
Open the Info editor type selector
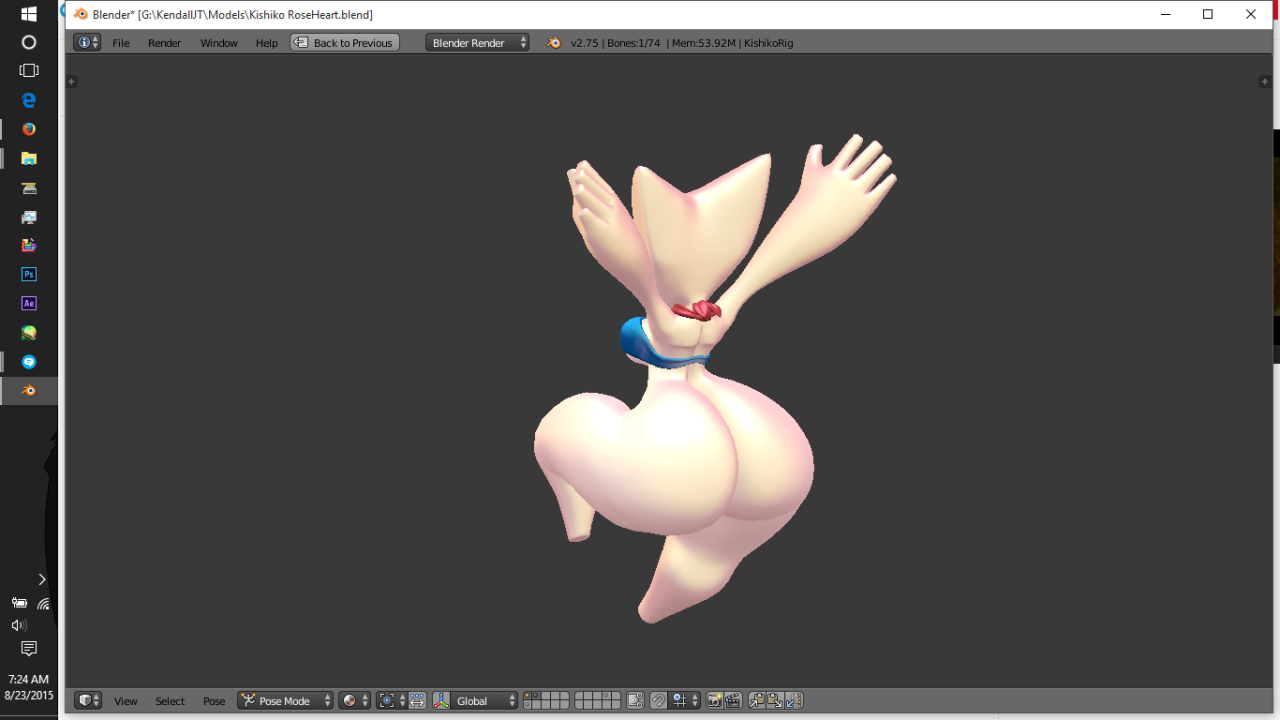pos(87,42)
